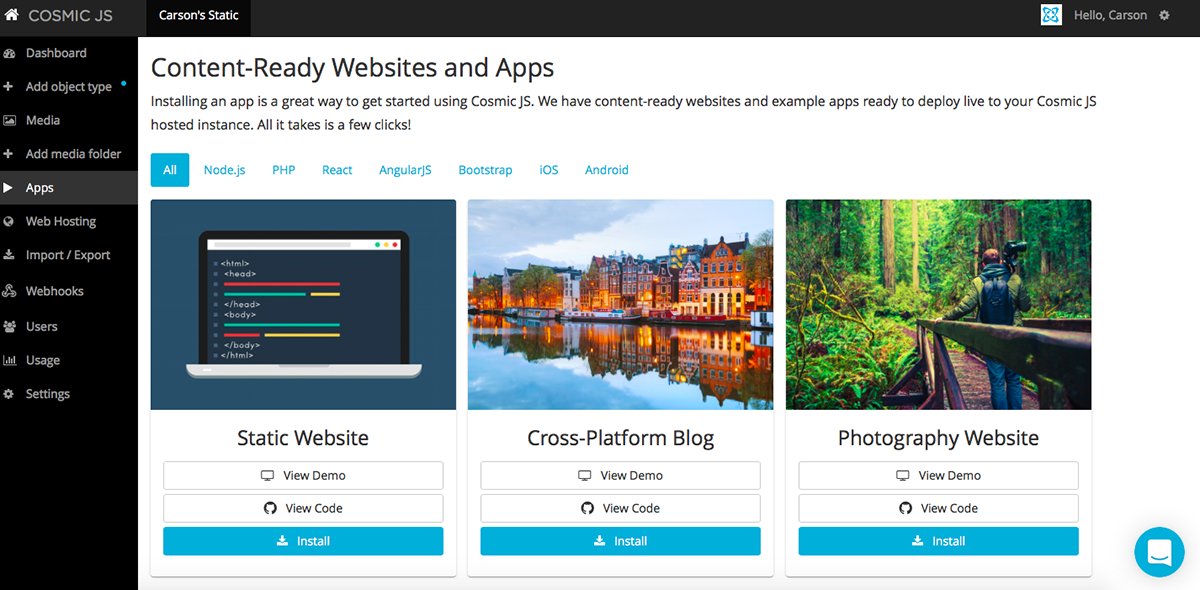Click the Cosmic JS home icon
The width and height of the screenshot is (1200, 590).
click(11, 15)
